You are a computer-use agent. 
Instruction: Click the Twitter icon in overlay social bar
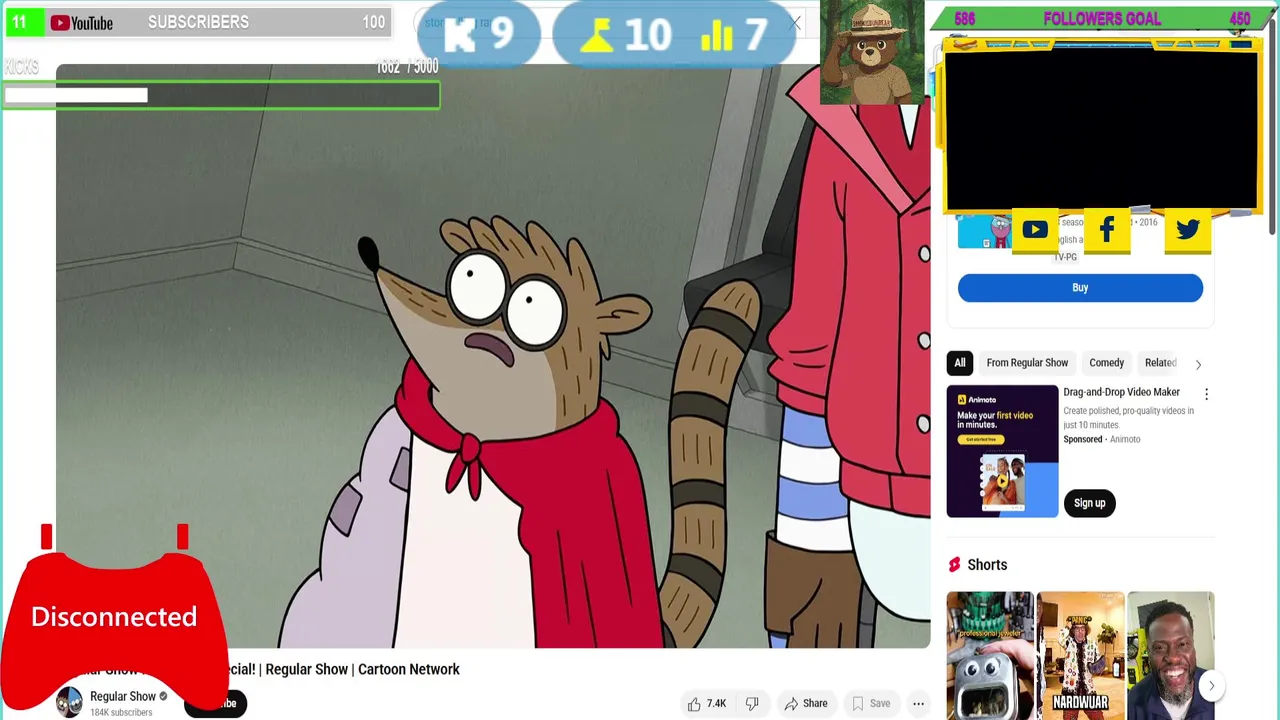click(x=1188, y=230)
